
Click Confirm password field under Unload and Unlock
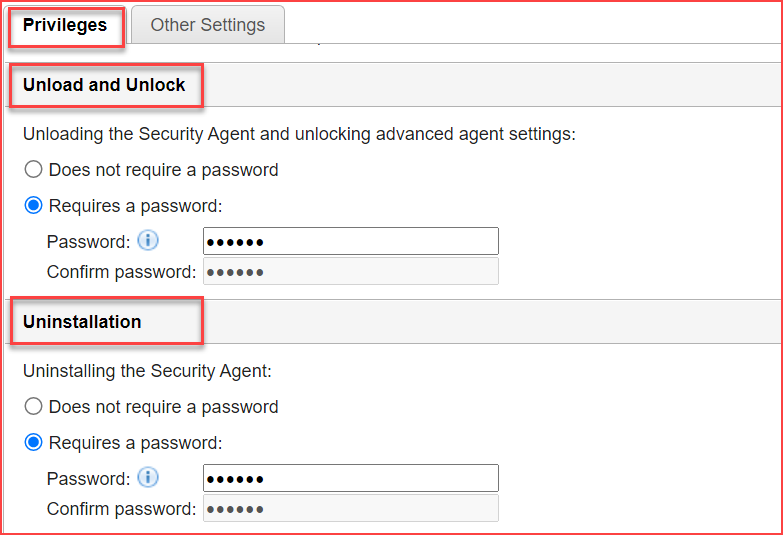350,272
